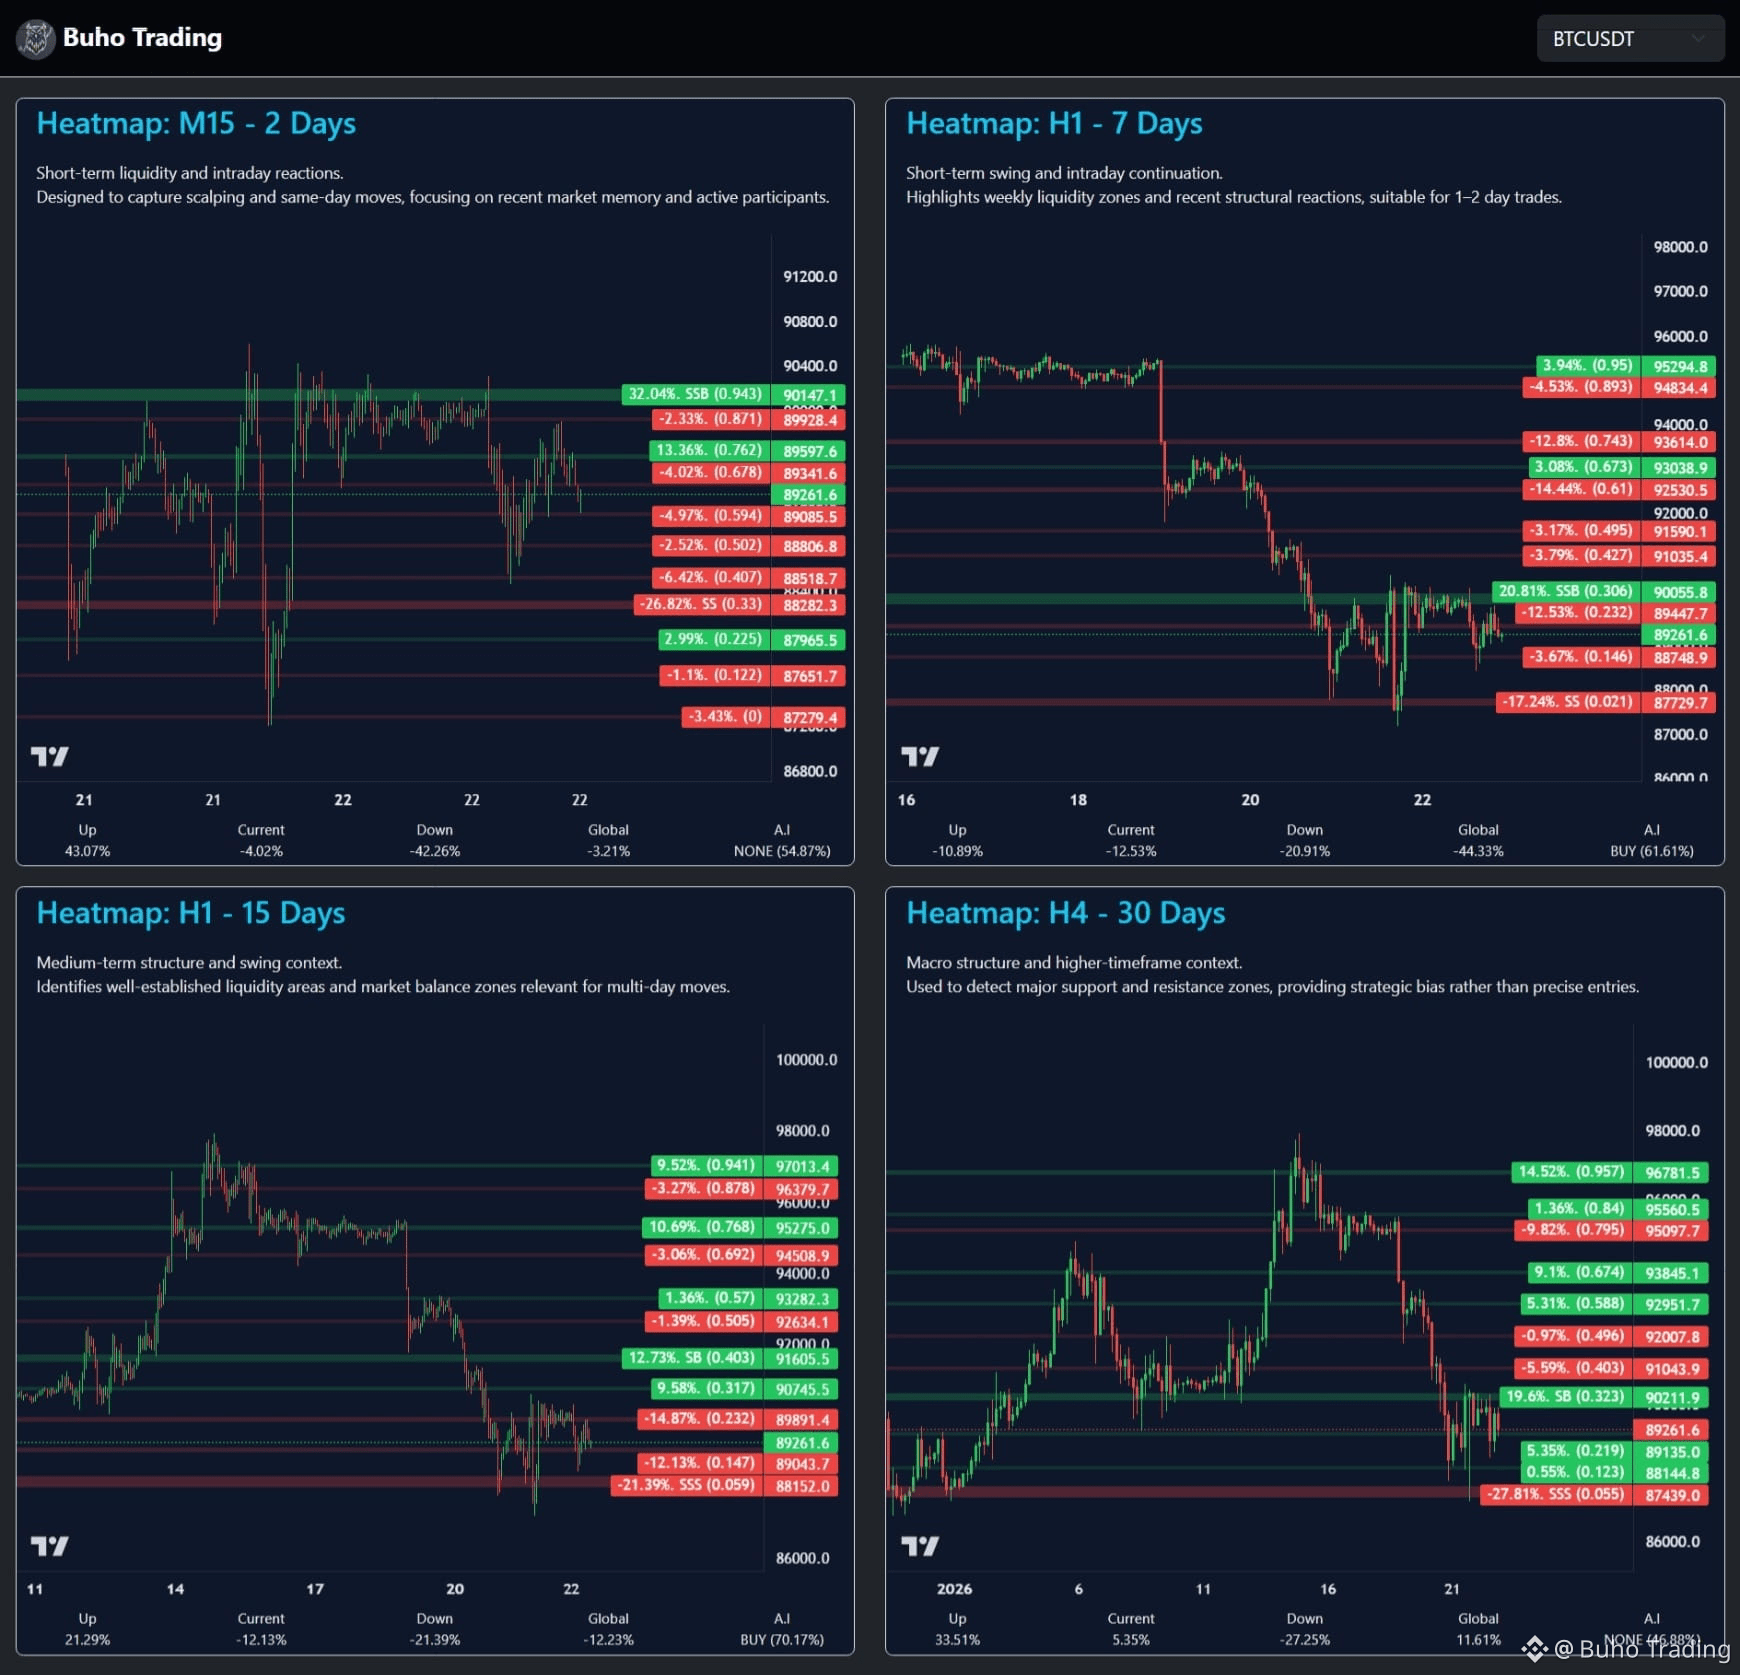1740x1675 pixels.
Task: Click the BUY (70.17%) A.I signal value
Action: click(x=782, y=1640)
